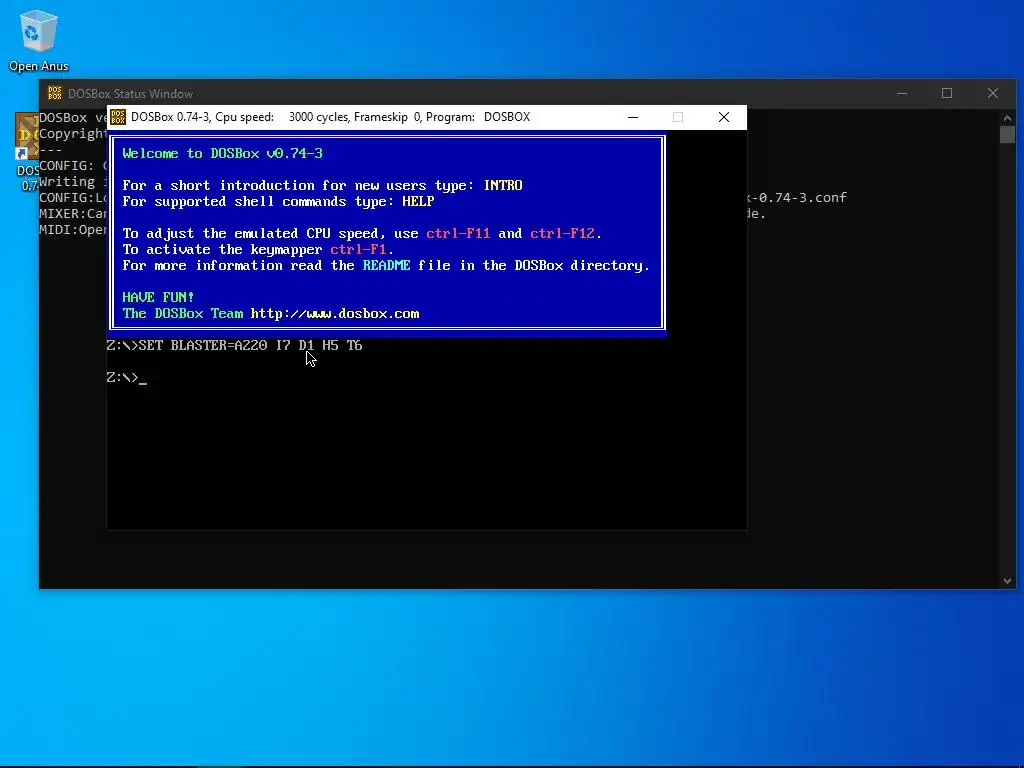
Task: Click the Z:\> prompt with blinking cursor
Action: (x=127, y=377)
